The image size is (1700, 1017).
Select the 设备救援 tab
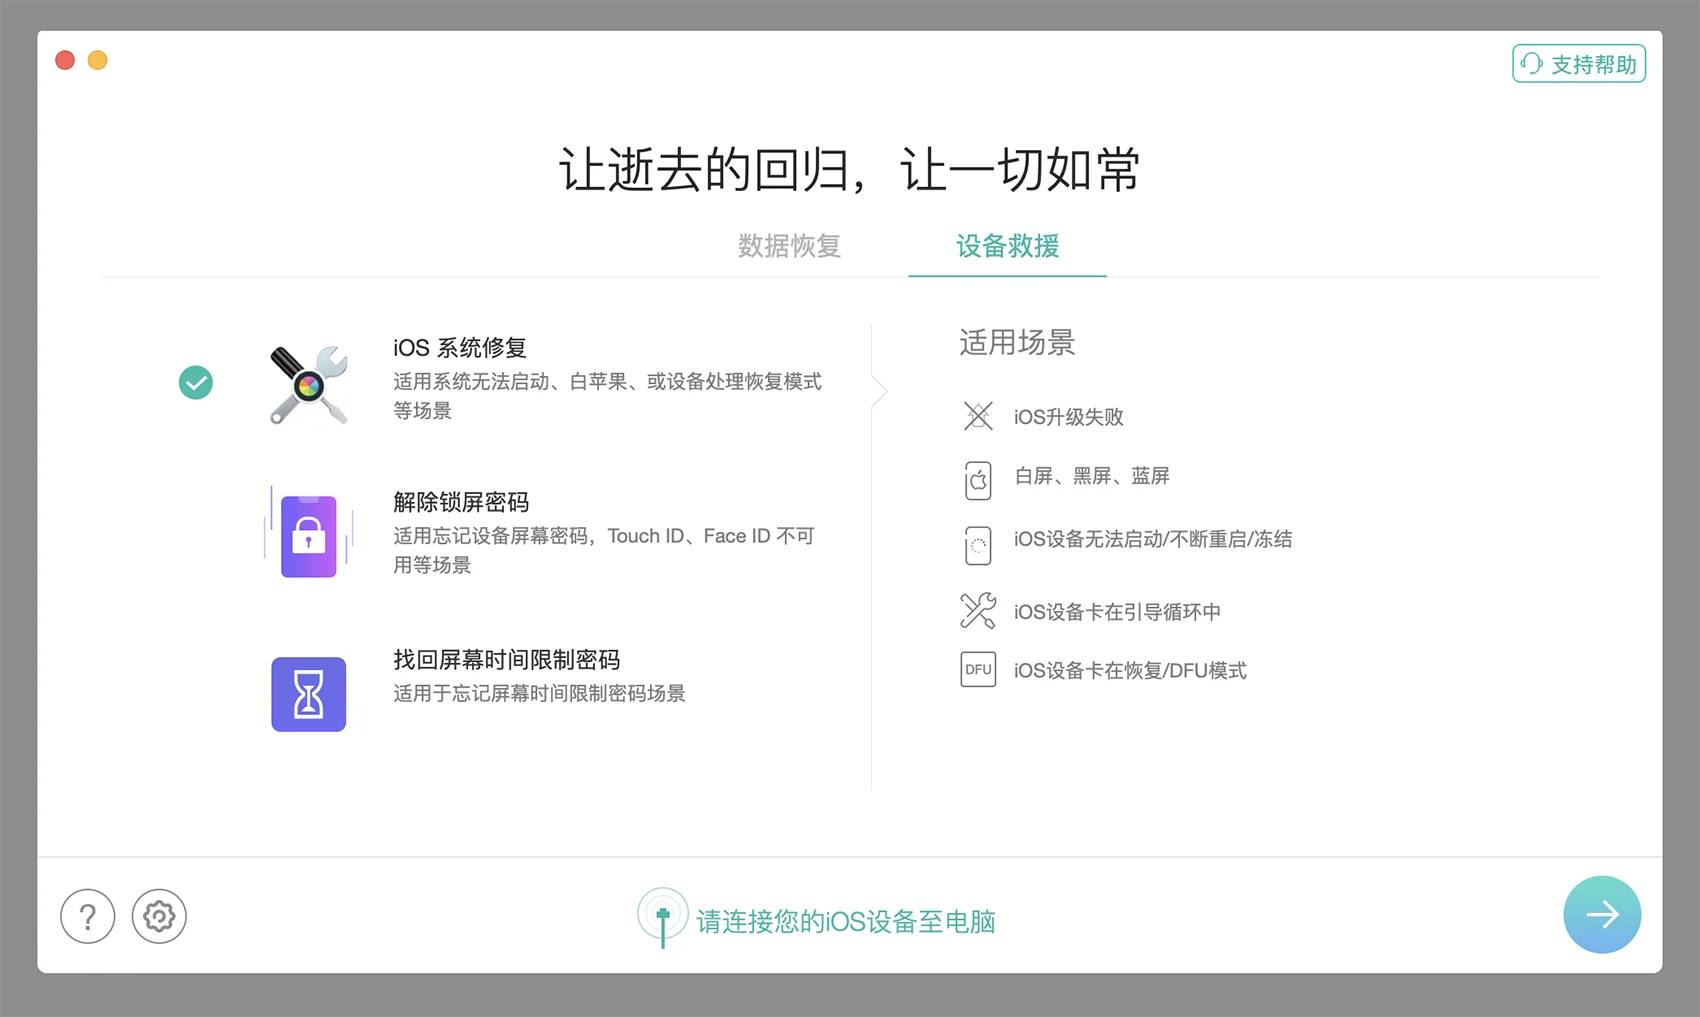(x=1007, y=246)
